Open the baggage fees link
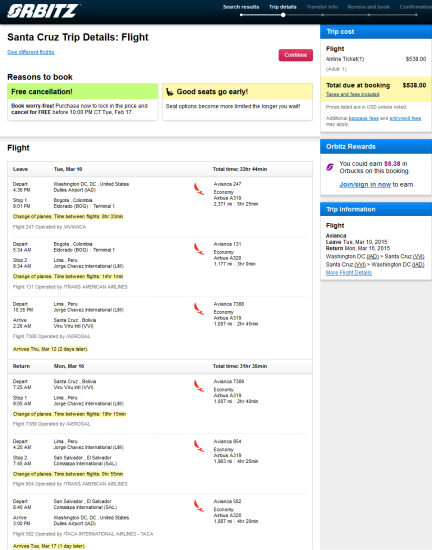This screenshot has height=550, width=432. 364,118
